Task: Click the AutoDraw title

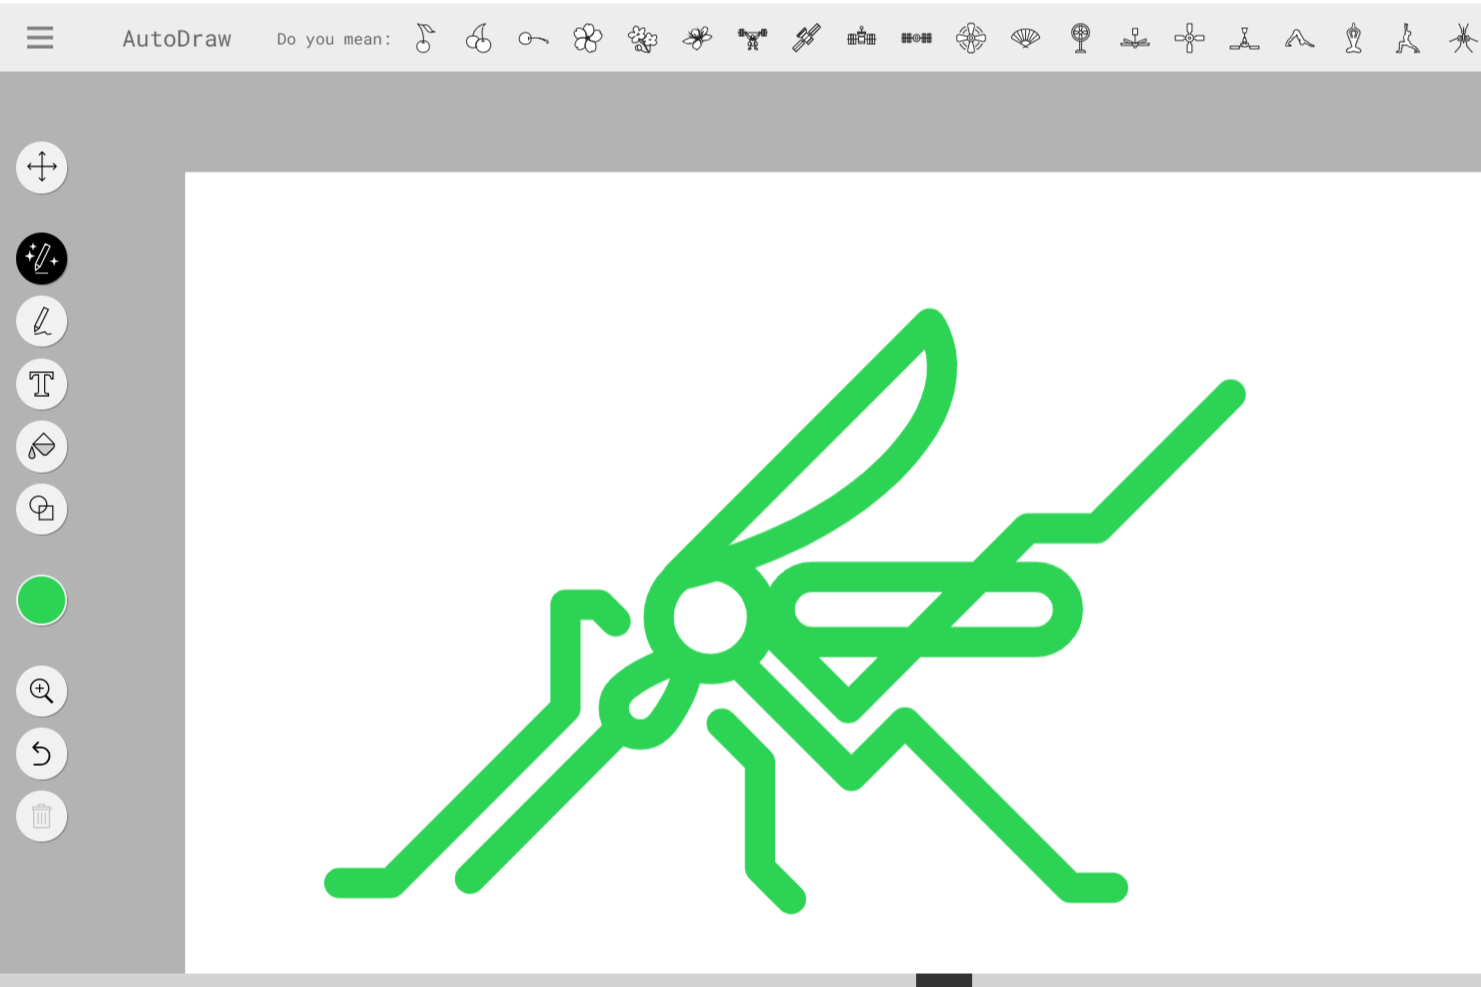Action: pyautogui.click(x=177, y=38)
